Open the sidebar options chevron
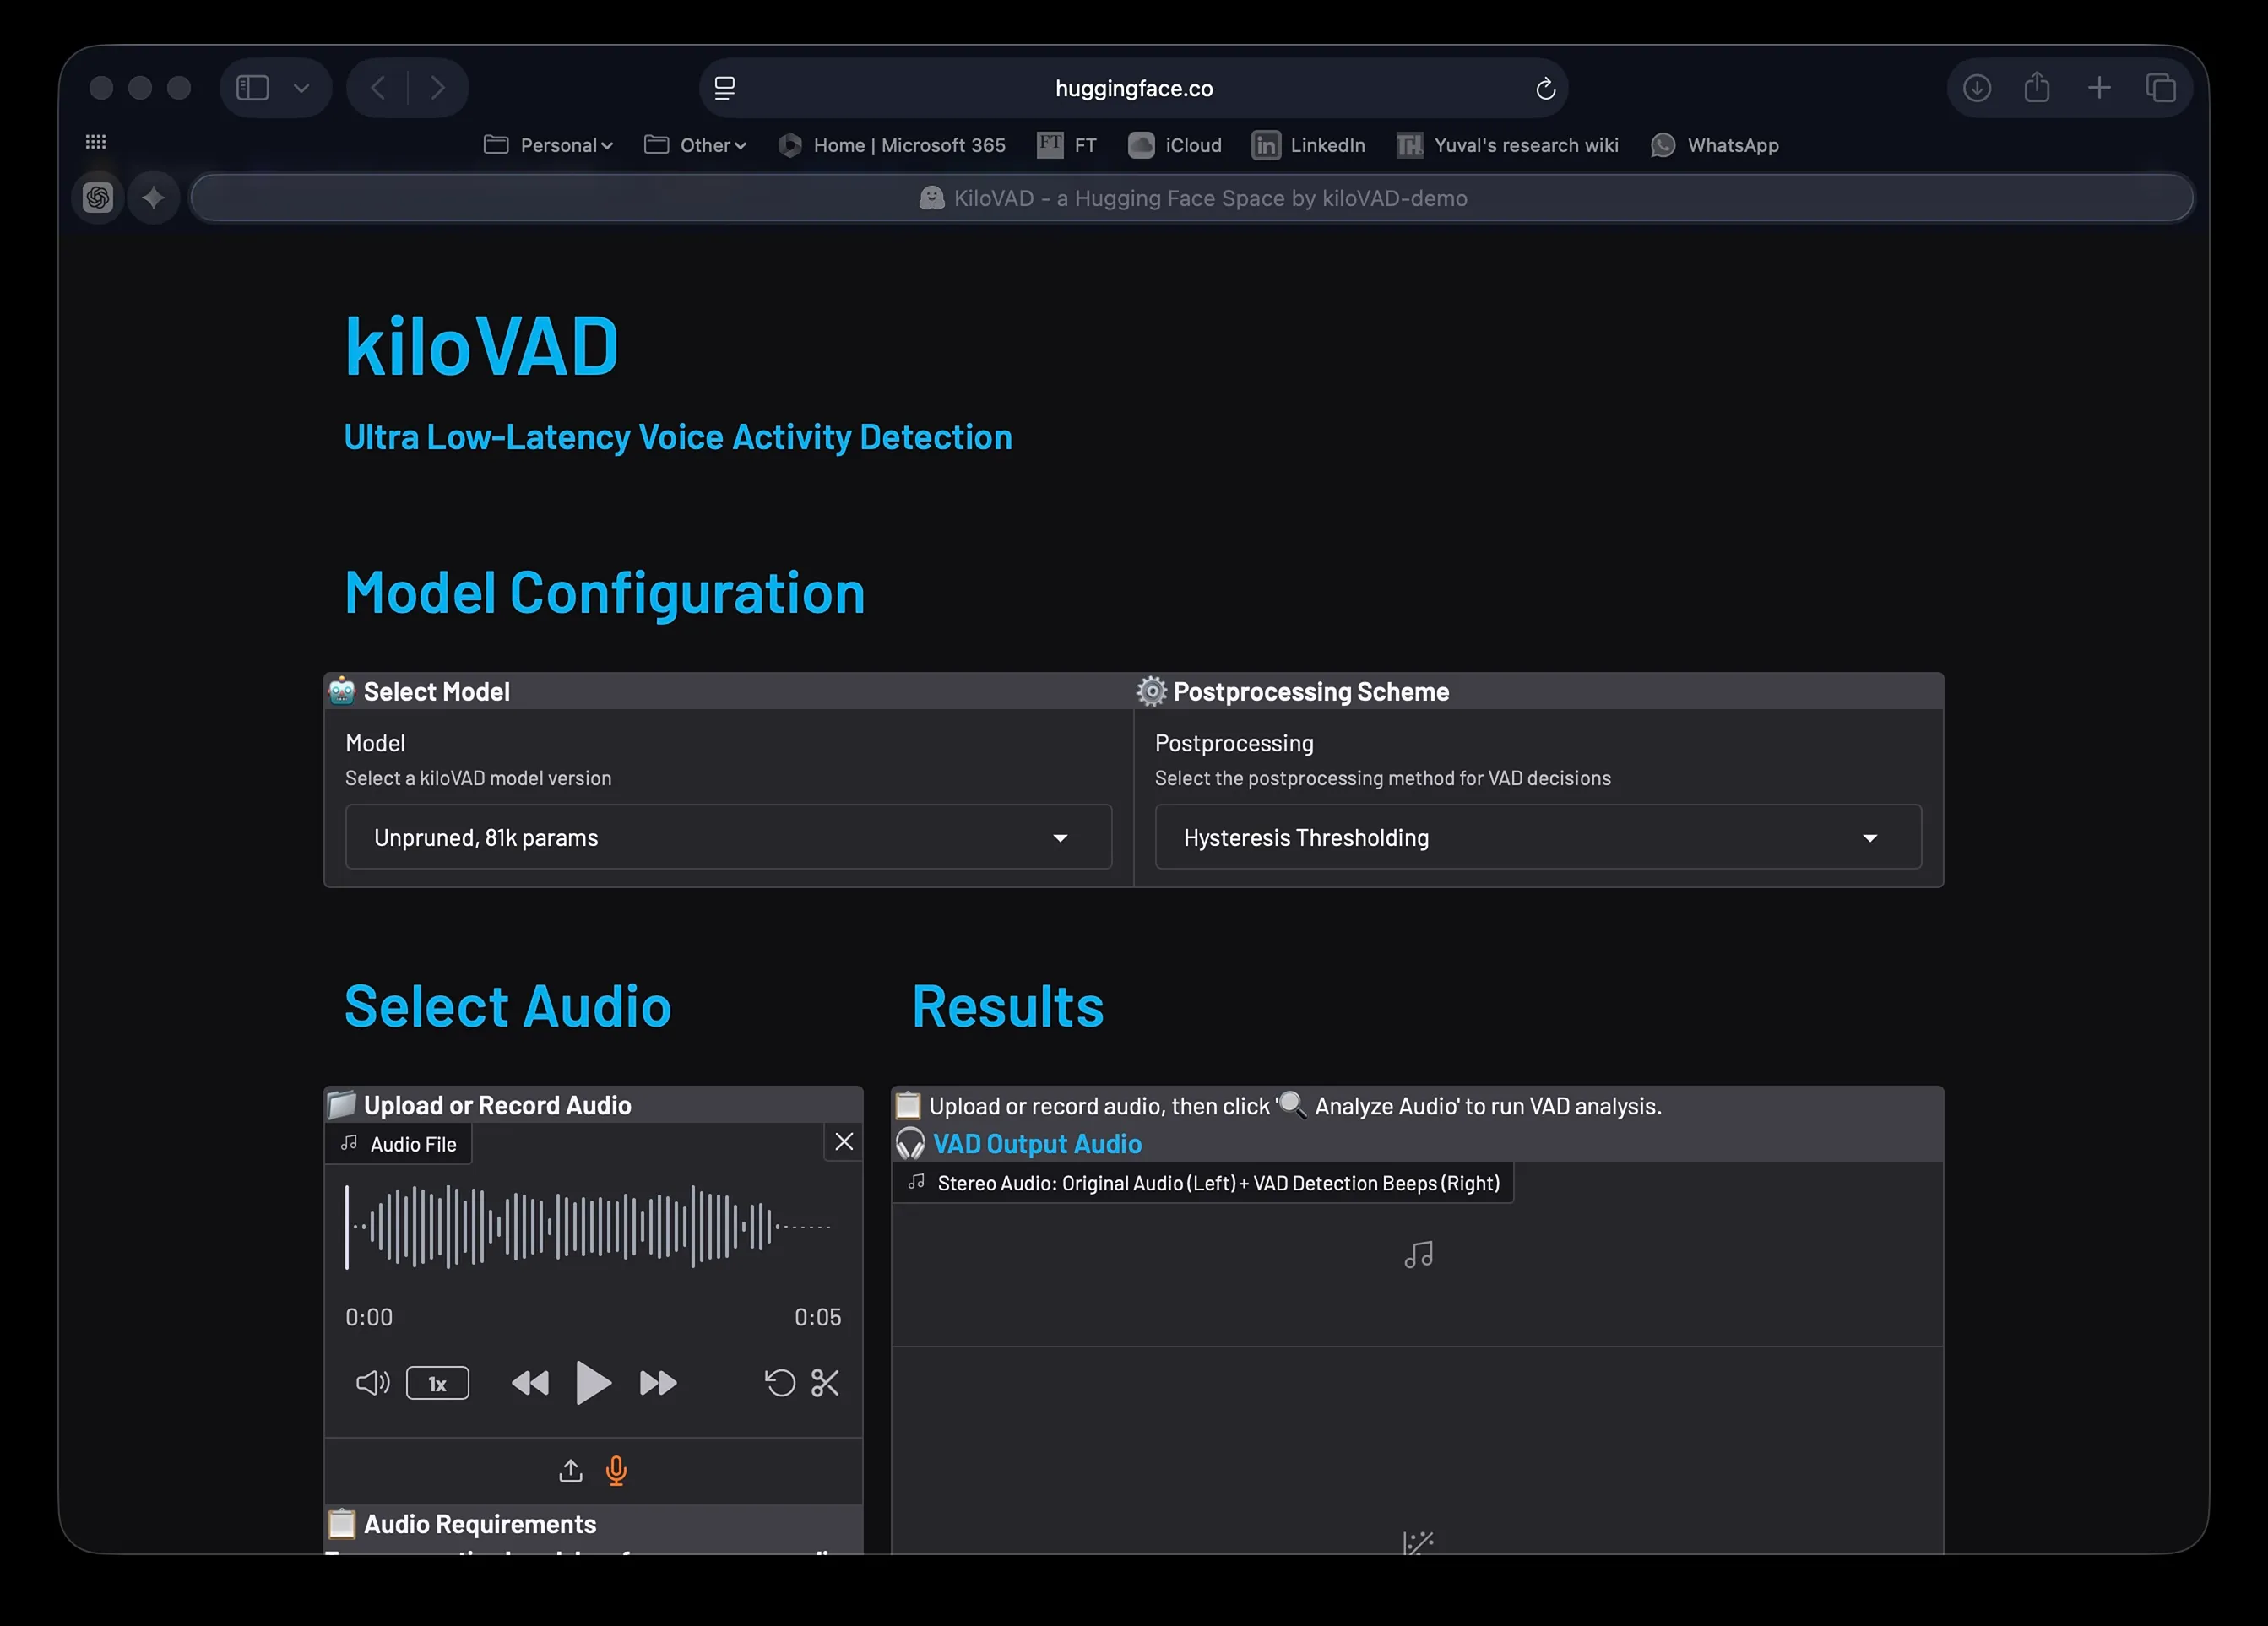The height and width of the screenshot is (1626, 2268). pyautogui.click(x=301, y=88)
